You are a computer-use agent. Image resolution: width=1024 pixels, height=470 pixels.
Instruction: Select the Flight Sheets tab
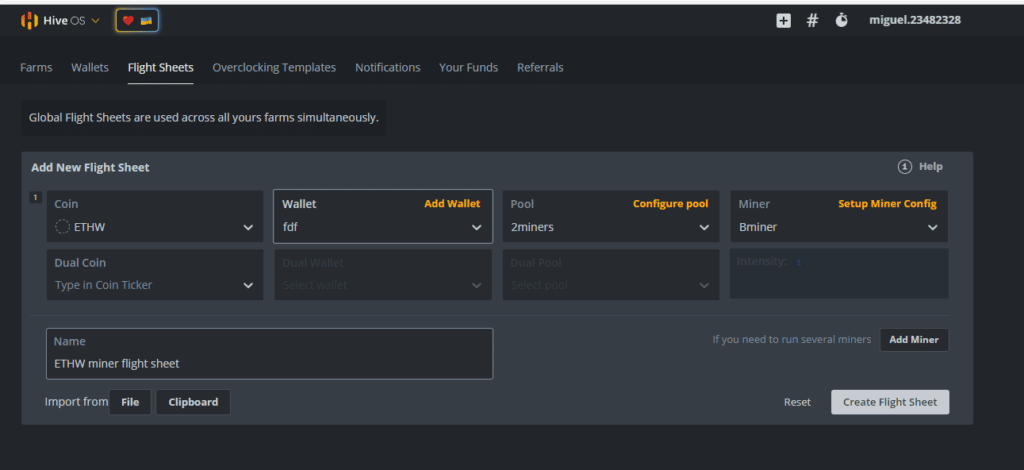pos(161,67)
